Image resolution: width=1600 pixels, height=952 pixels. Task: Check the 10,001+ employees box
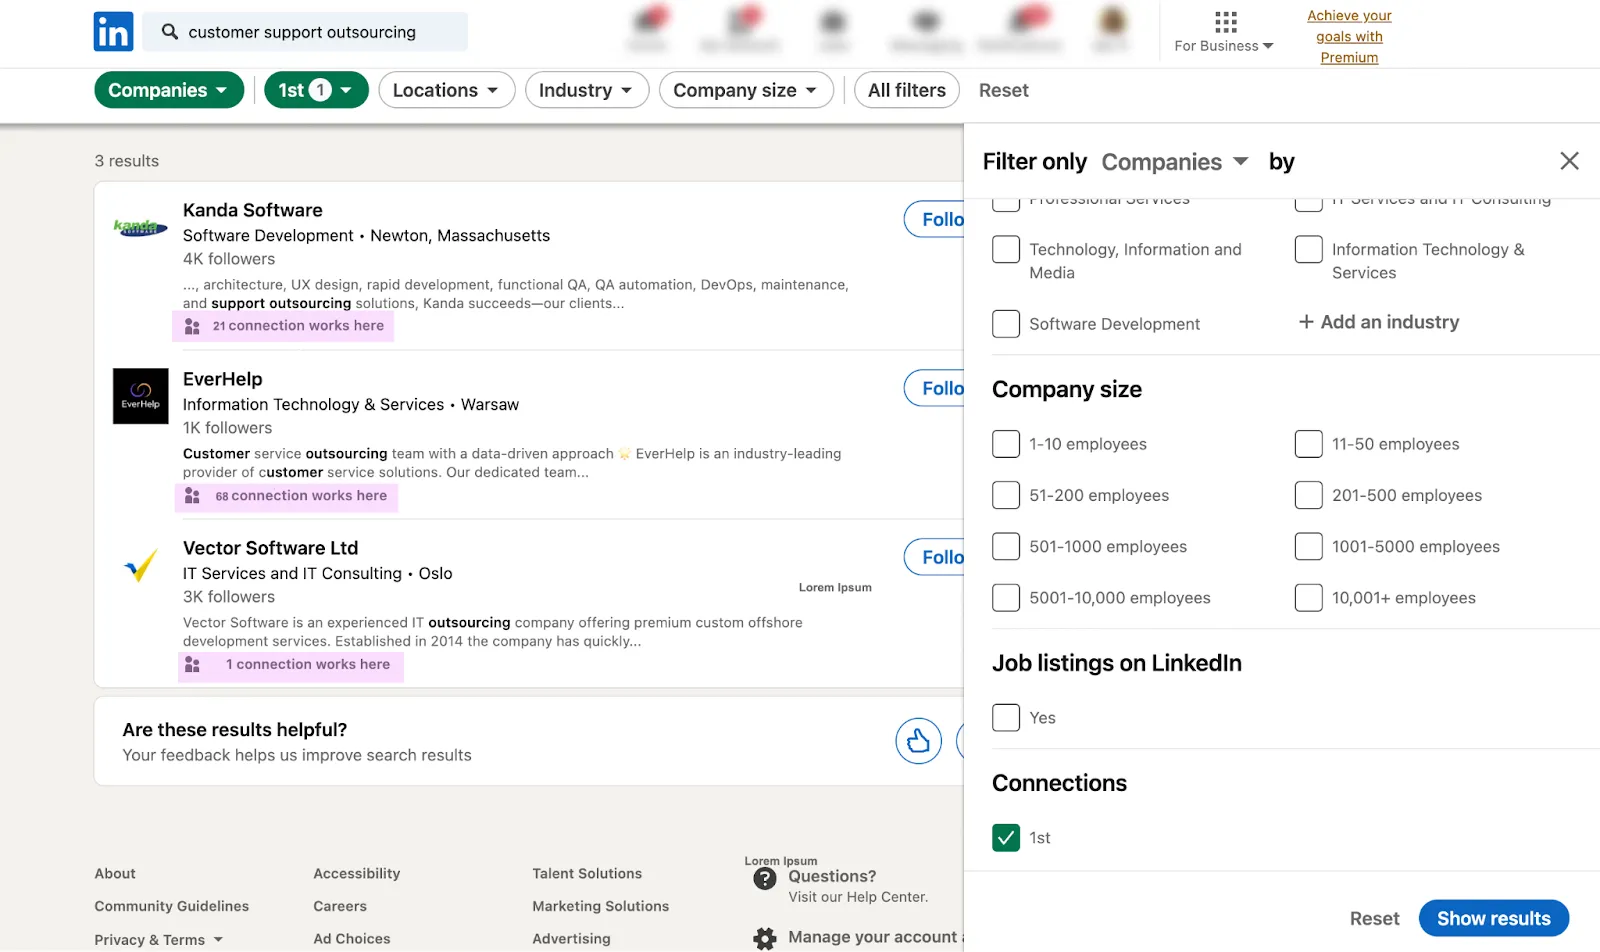pos(1308,598)
